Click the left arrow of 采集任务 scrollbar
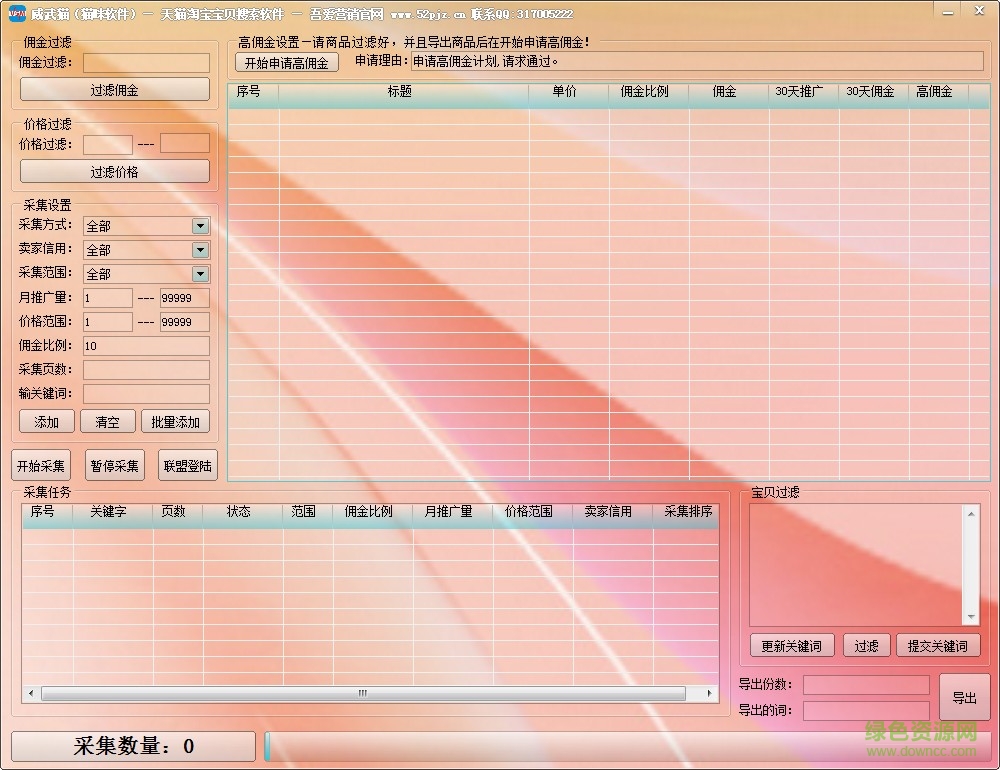This screenshot has height=770, width=1000. click(31, 693)
